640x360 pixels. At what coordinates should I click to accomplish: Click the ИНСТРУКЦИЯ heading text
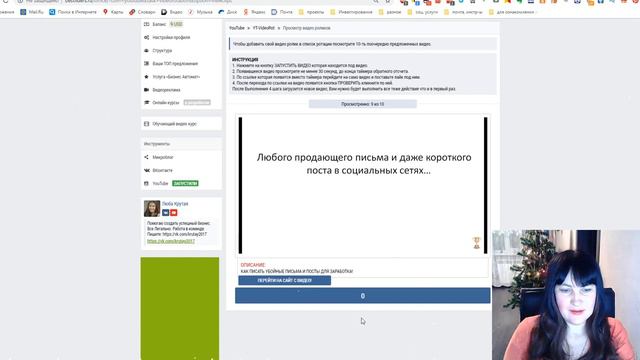245,60
